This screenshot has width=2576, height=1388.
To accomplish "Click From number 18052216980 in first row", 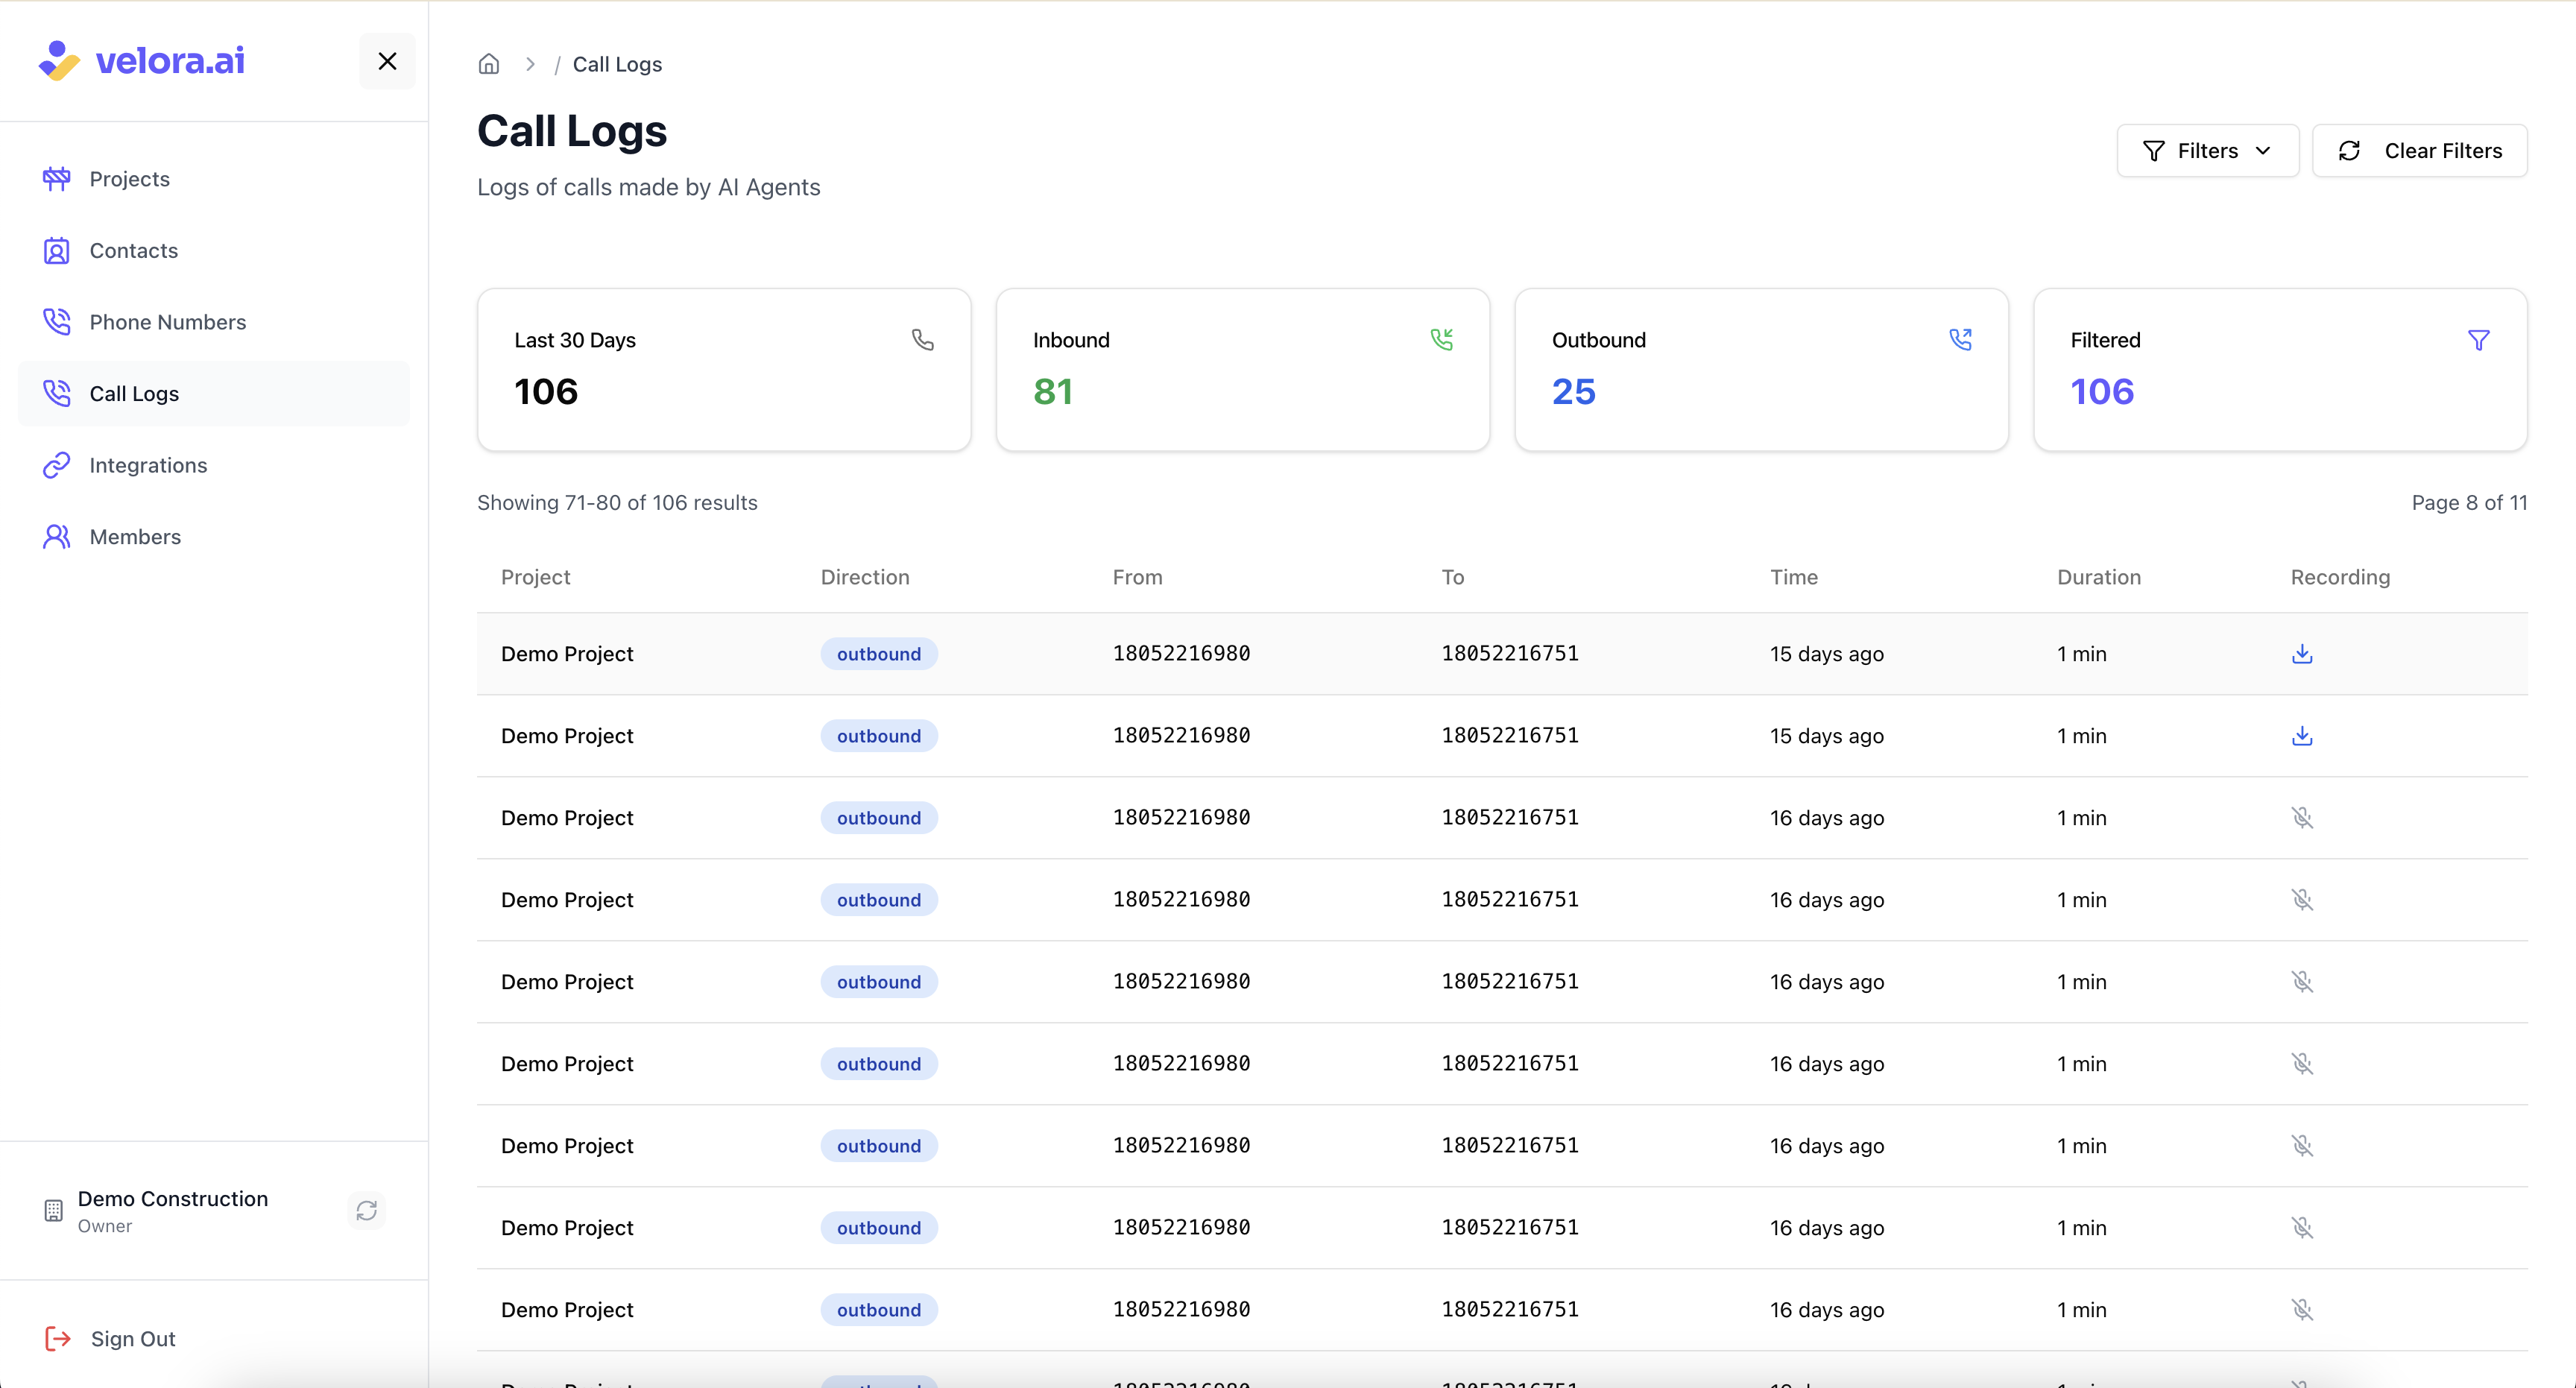I will (x=1181, y=654).
